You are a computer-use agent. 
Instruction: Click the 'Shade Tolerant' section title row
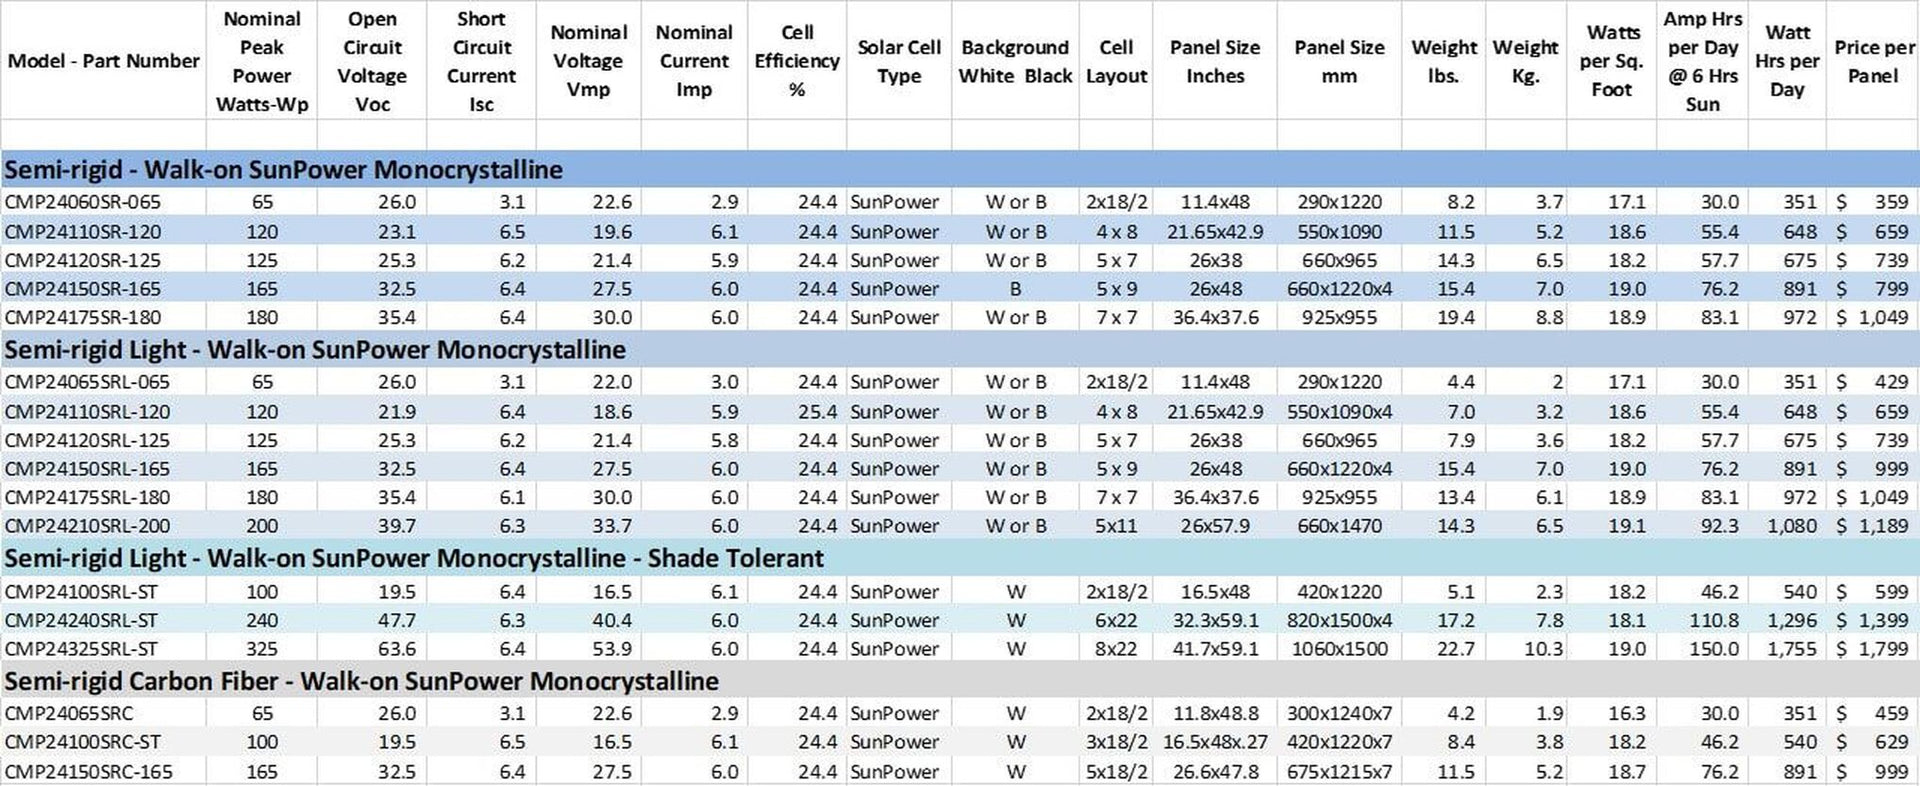960,558
